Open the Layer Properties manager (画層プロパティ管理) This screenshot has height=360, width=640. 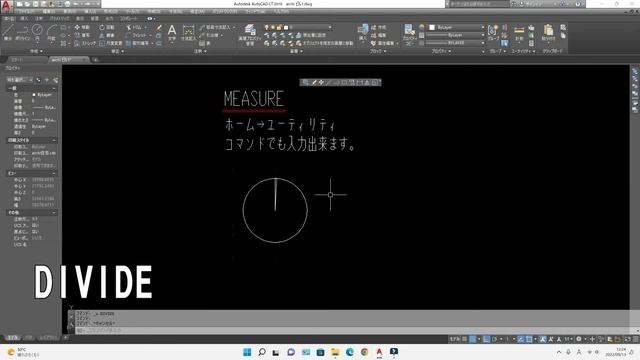click(250, 34)
